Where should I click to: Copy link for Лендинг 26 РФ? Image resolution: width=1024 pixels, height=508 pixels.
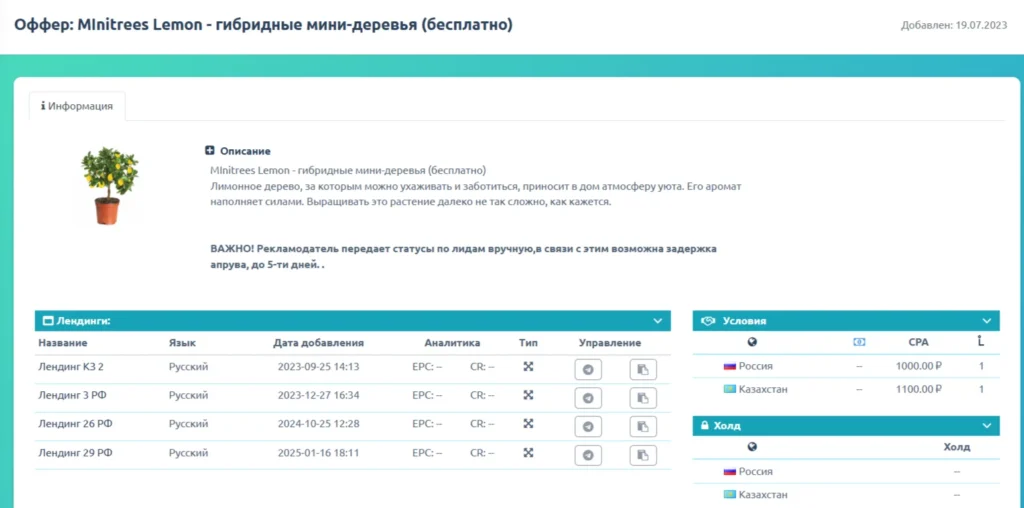pyautogui.click(x=643, y=426)
